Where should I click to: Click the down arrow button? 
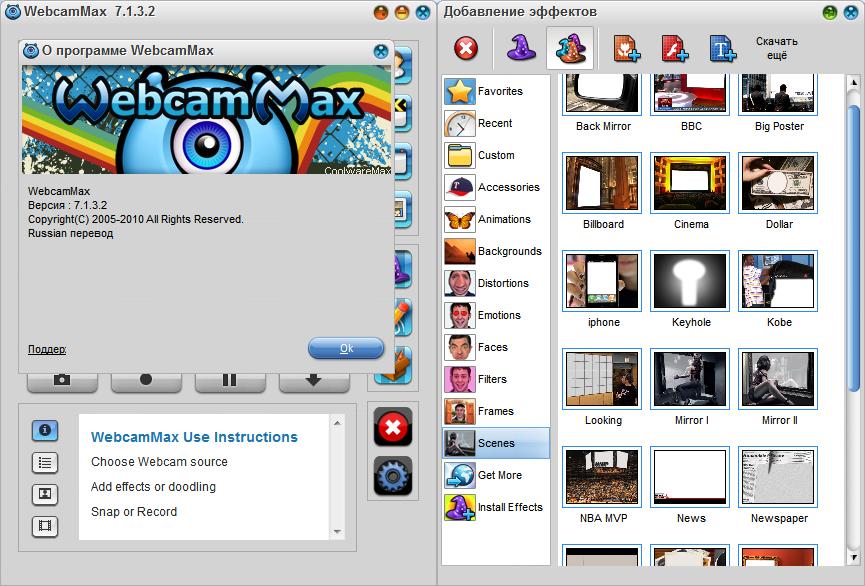[313, 381]
